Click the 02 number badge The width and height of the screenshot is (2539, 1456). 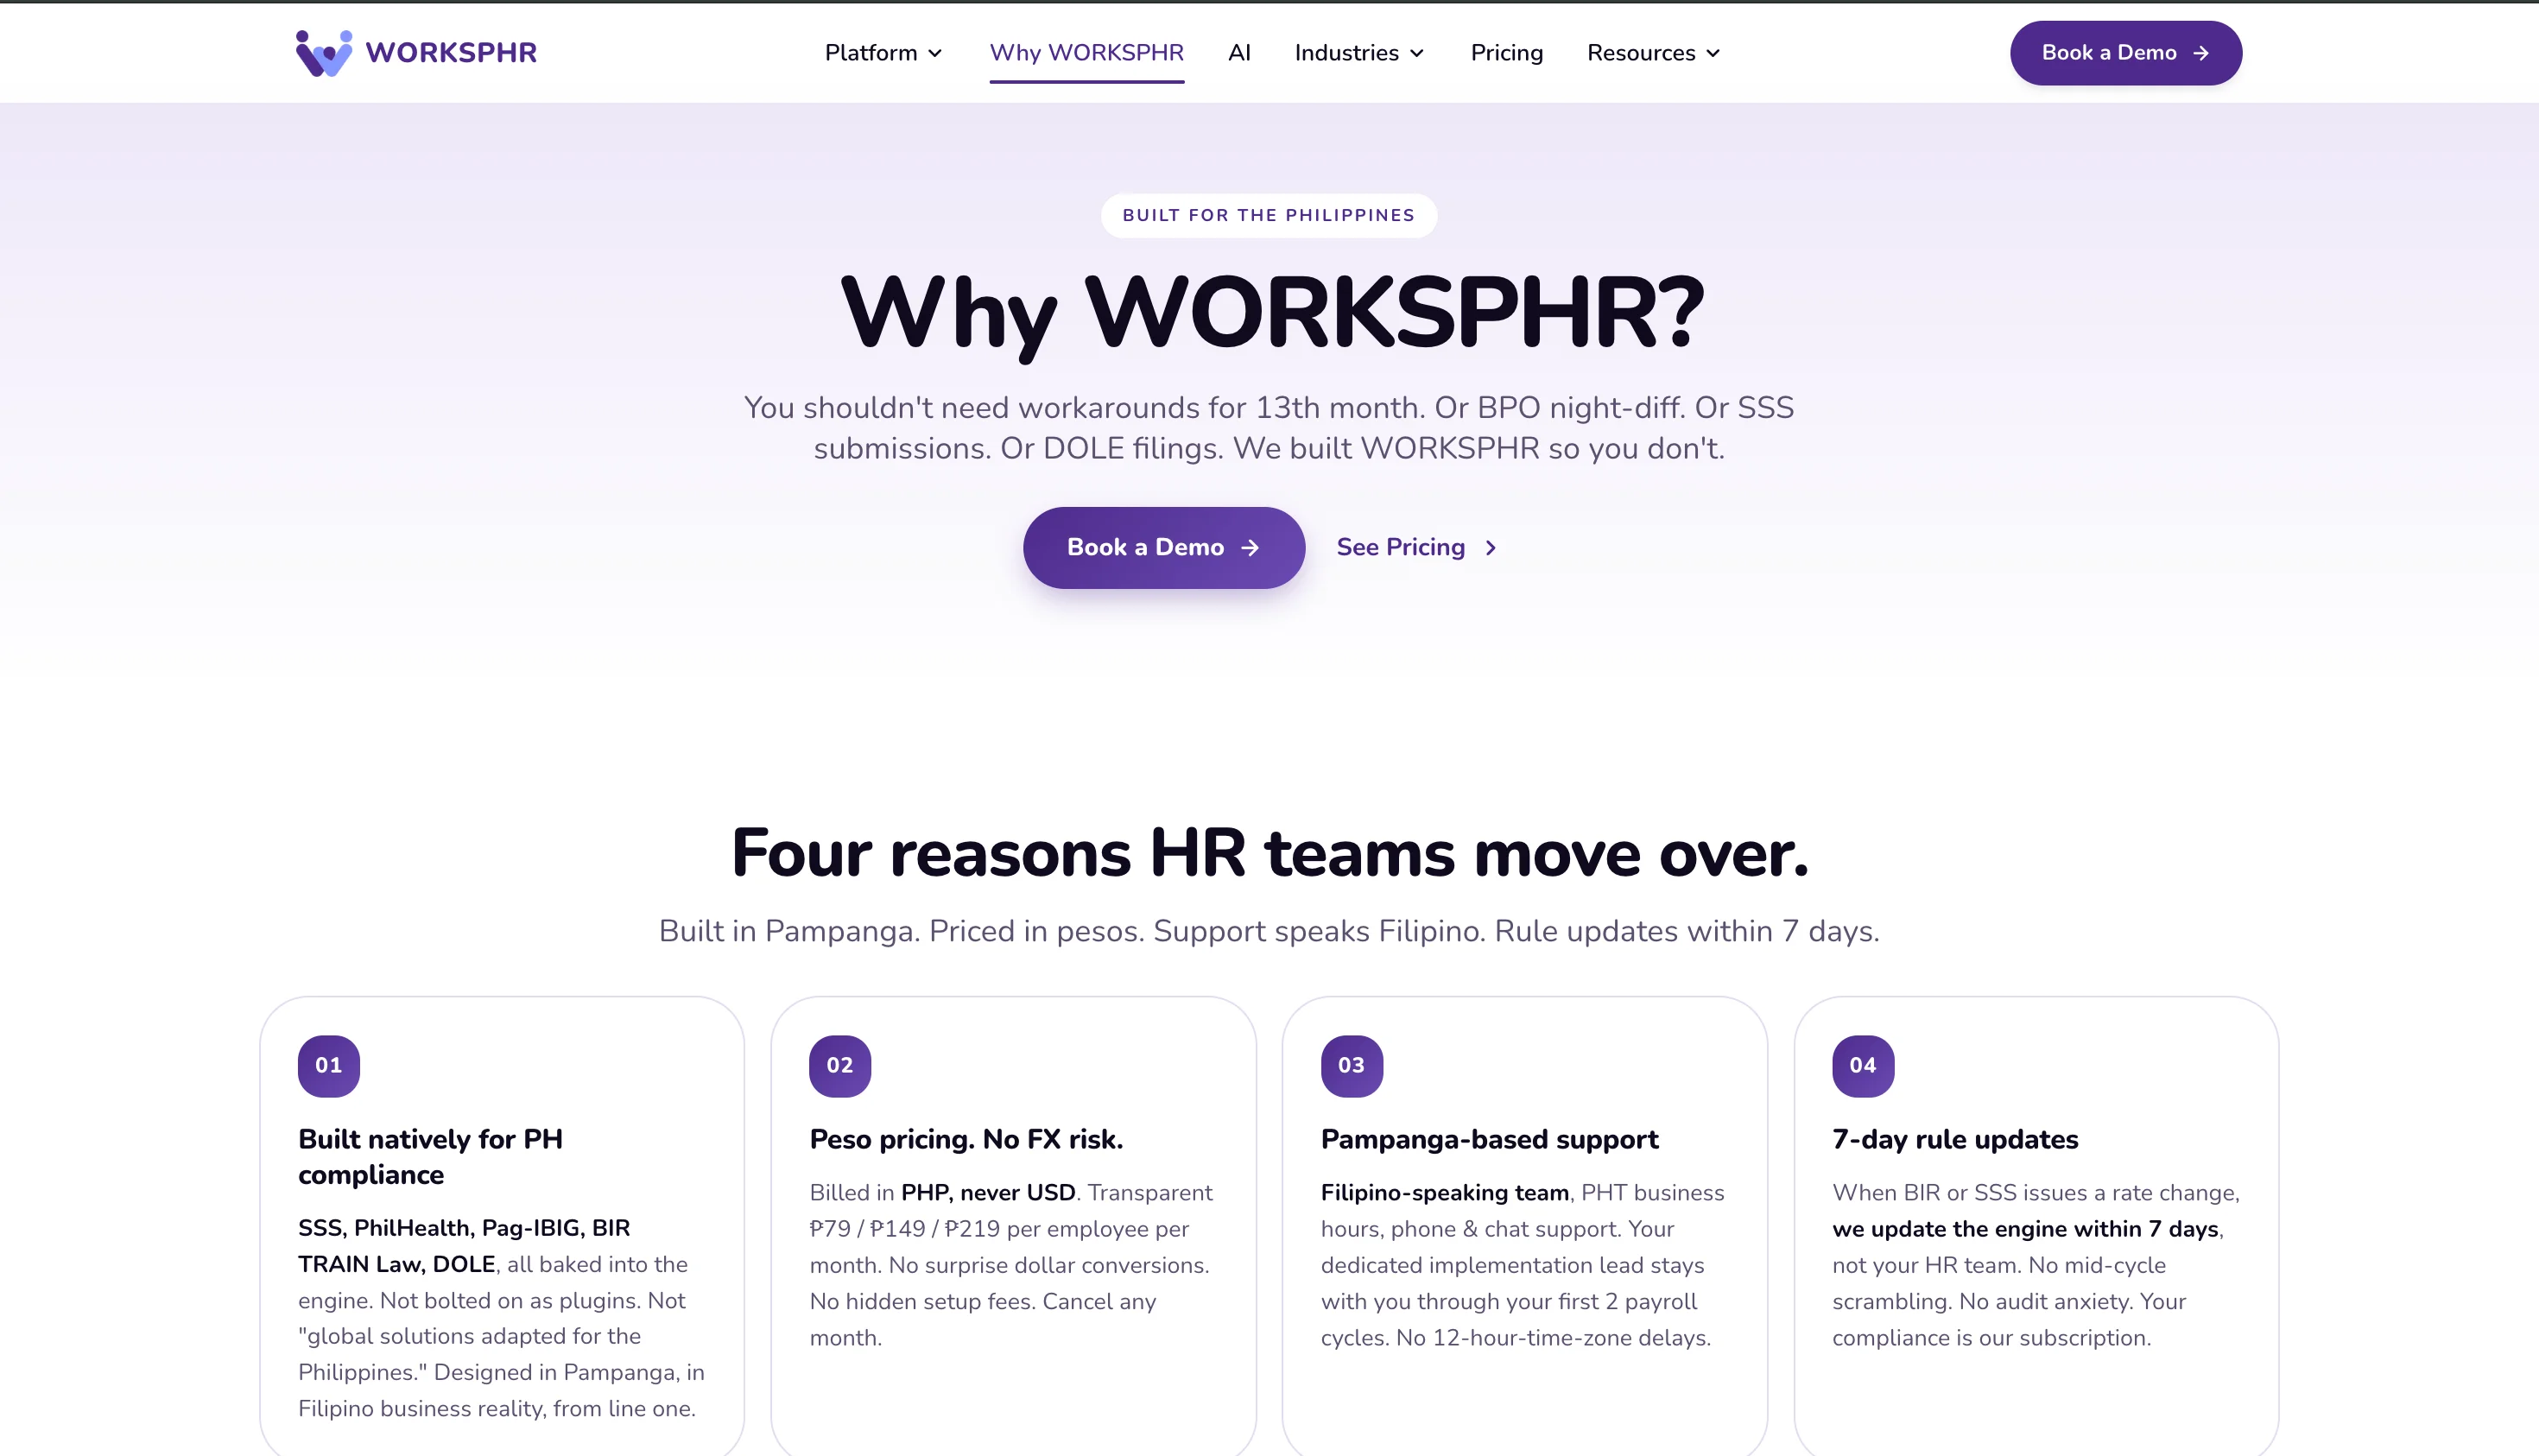[x=840, y=1066]
